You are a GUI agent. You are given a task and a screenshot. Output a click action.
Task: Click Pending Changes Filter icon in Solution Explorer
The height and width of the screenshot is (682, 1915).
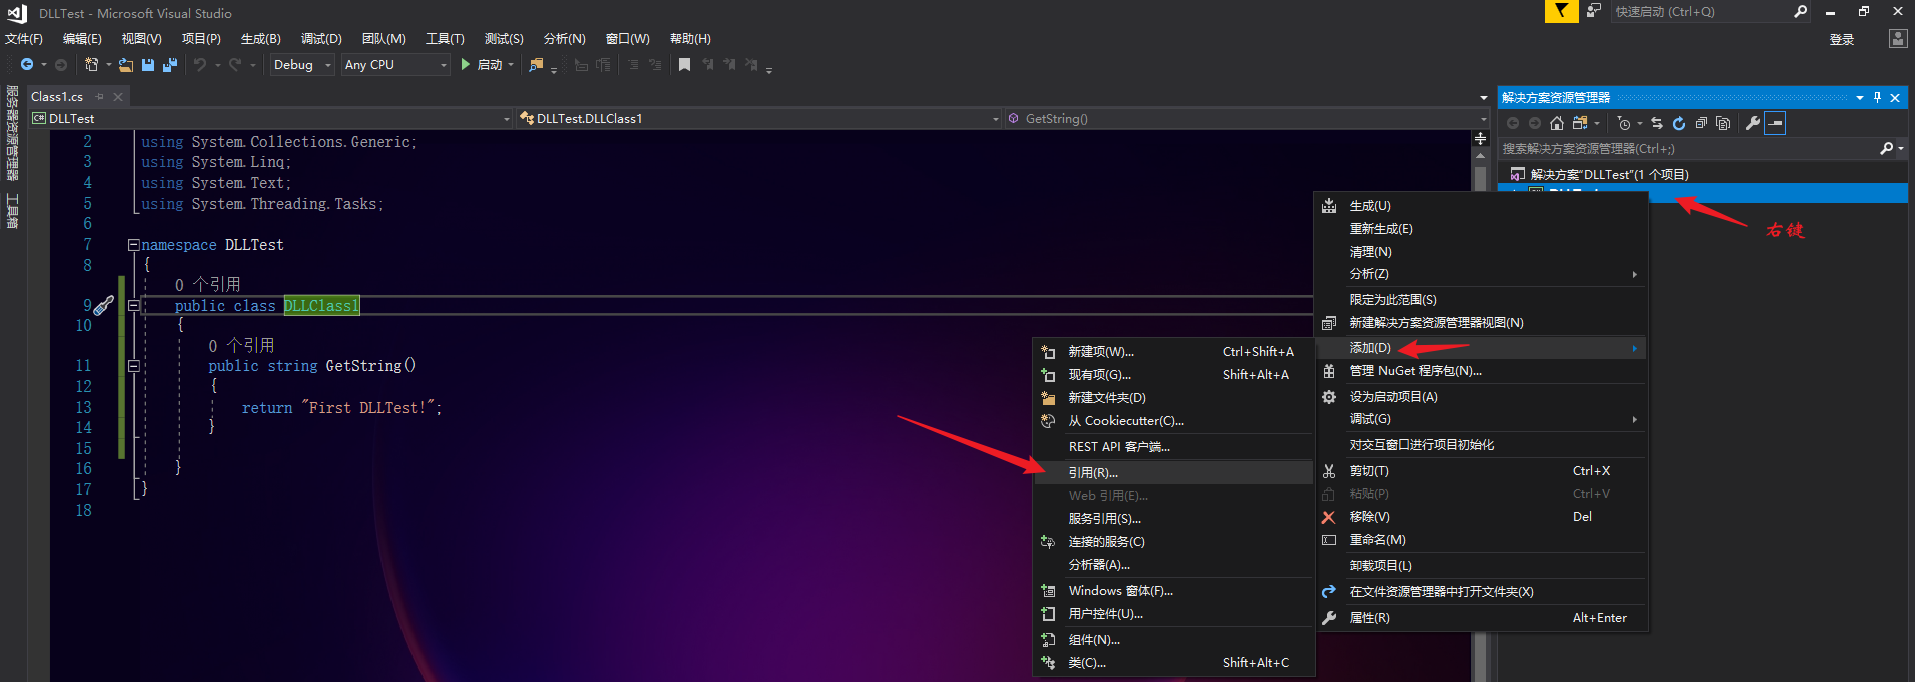(x=1624, y=123)
